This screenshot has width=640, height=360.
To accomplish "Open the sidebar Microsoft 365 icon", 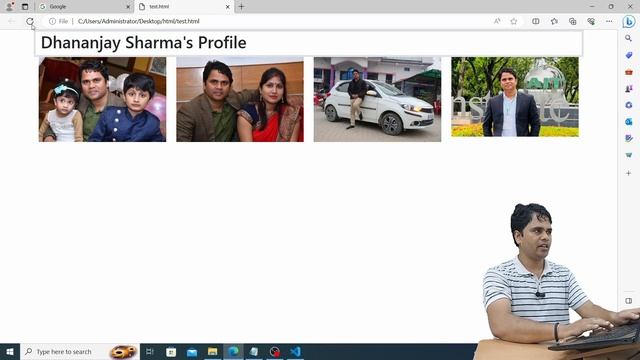I will point(629,105).
